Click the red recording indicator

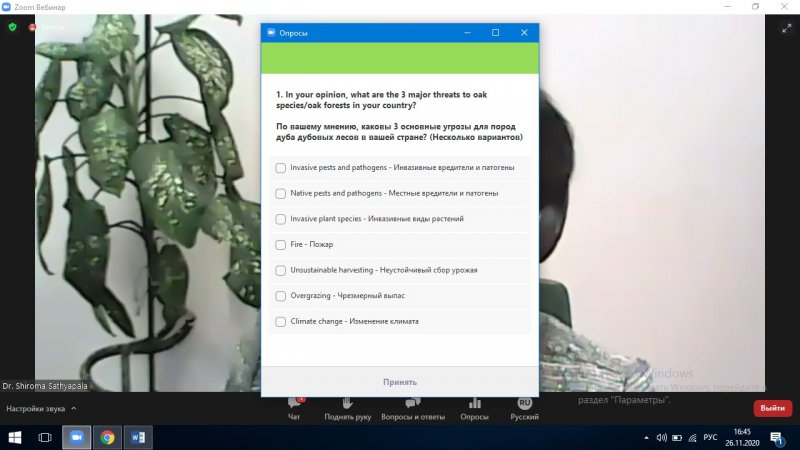click(33, 27)
